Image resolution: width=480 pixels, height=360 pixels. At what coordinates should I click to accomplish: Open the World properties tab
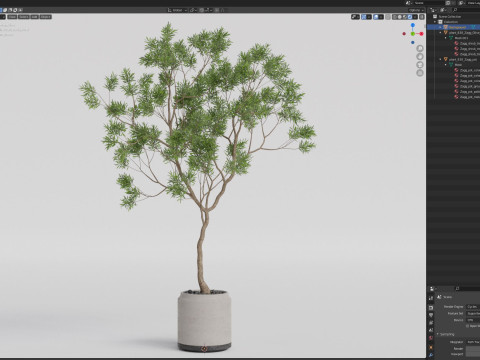pyautogui.click(x=431, y=338)
